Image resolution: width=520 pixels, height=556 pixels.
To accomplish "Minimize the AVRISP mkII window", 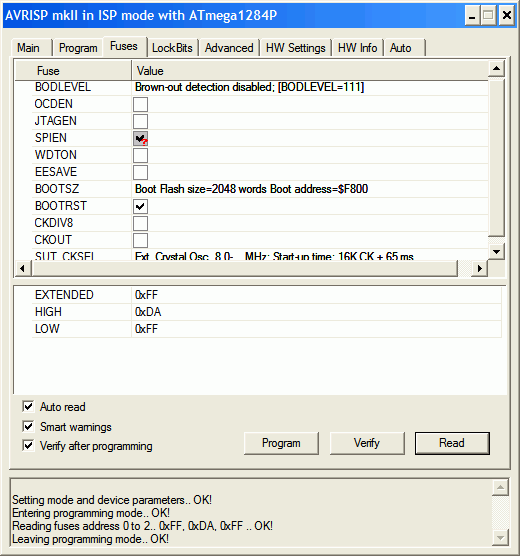I will pyautogui.click(x=472, y=16).
